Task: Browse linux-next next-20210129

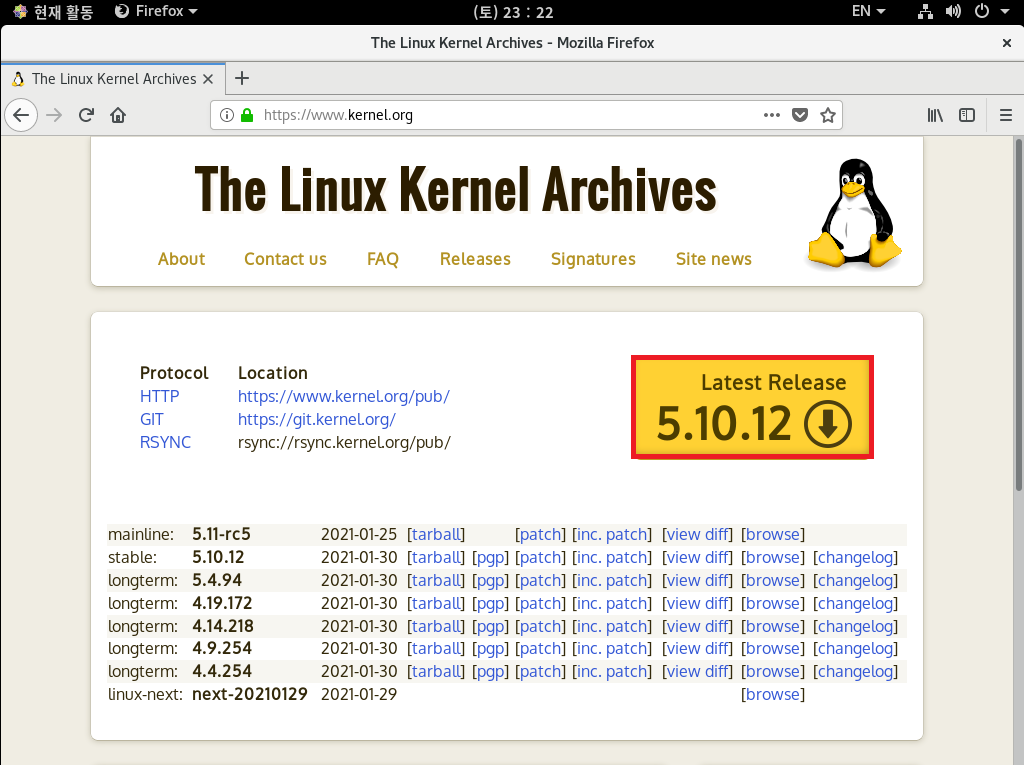Action: [773, 694]
